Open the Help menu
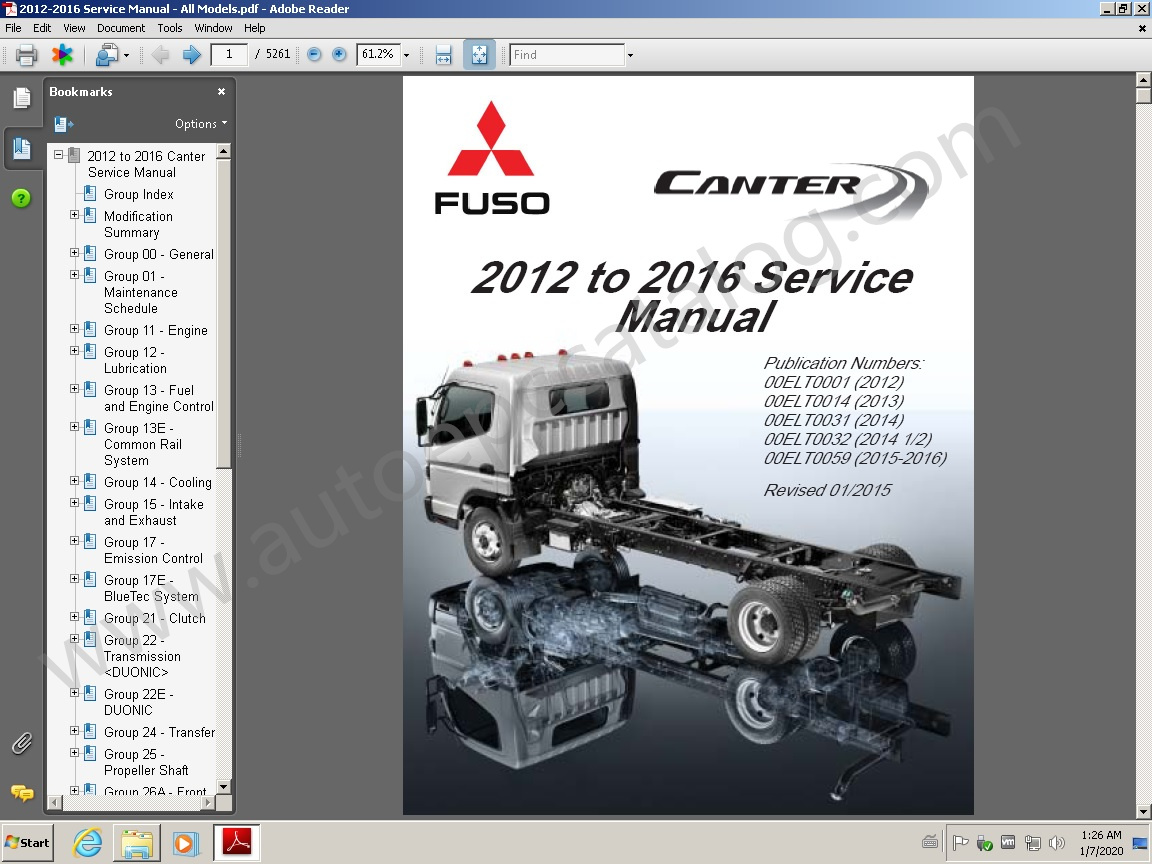Viewport: 1152px width, 864px height. click(255, 28)
